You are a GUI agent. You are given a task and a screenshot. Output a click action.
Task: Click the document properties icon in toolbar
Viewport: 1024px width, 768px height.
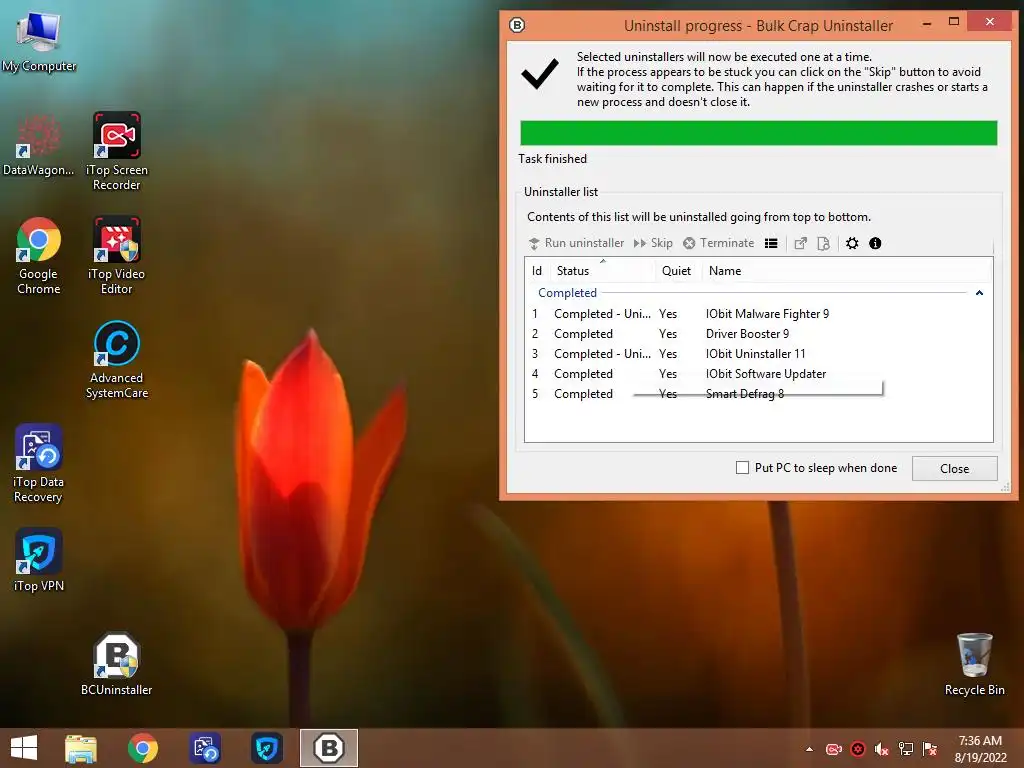(x=824, y=243)
